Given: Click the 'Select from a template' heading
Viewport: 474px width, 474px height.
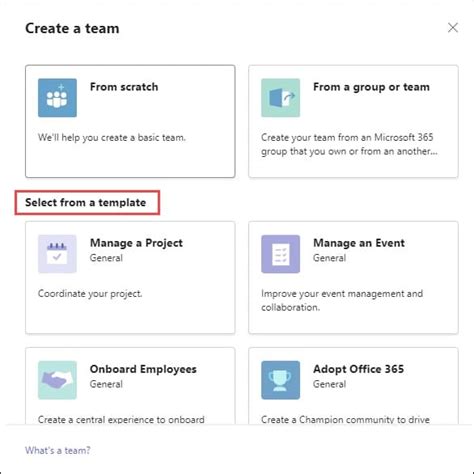Looking at the screenshot, I should pos(86,202).
